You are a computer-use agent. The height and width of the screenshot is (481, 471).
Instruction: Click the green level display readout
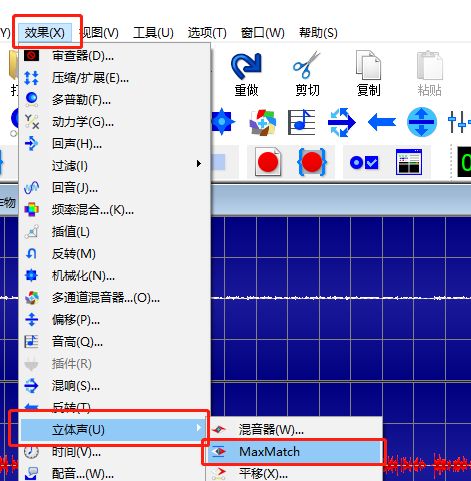pyautogui.click(x=464, y=162)
